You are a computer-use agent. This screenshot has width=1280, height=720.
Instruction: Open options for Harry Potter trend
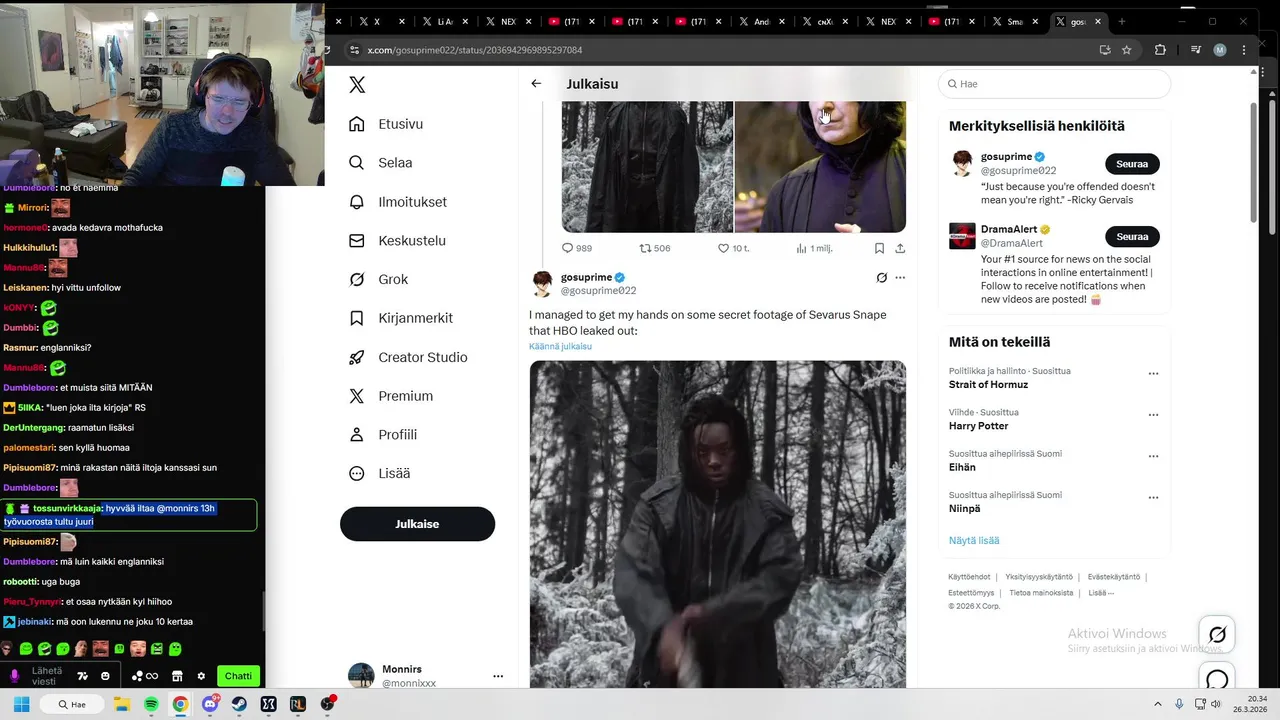1153,415
